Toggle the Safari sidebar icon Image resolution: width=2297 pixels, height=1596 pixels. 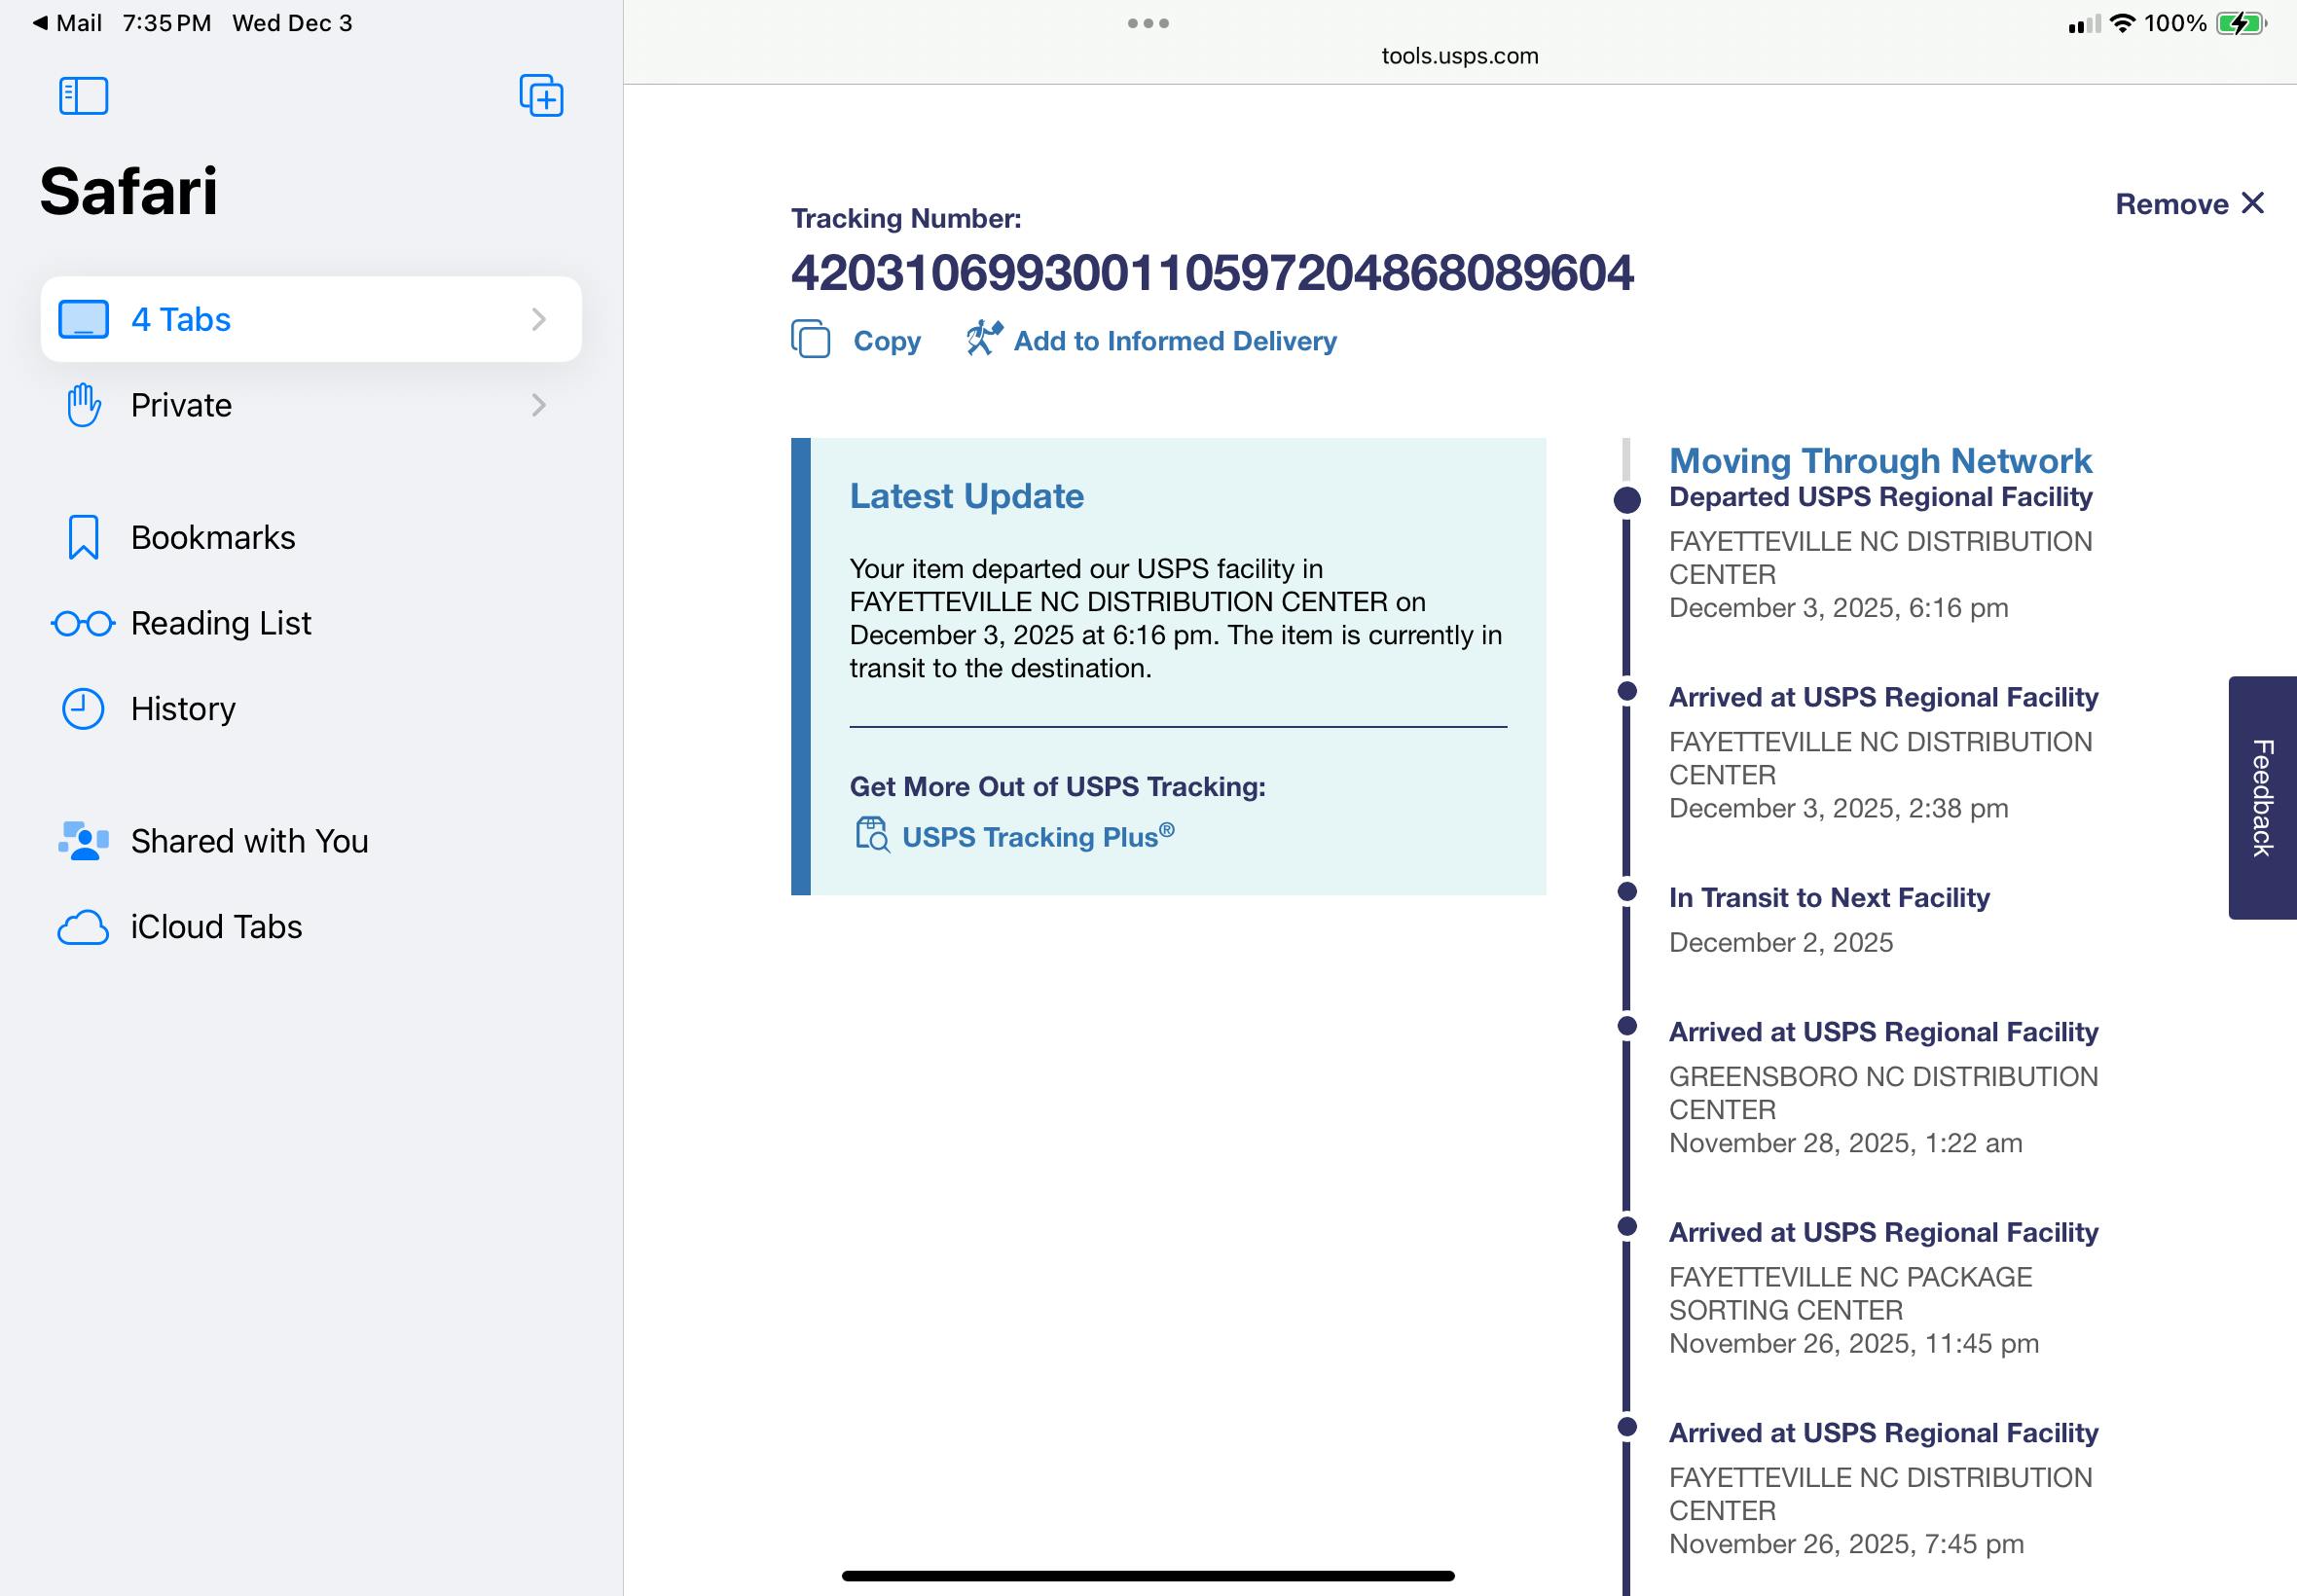83,96
